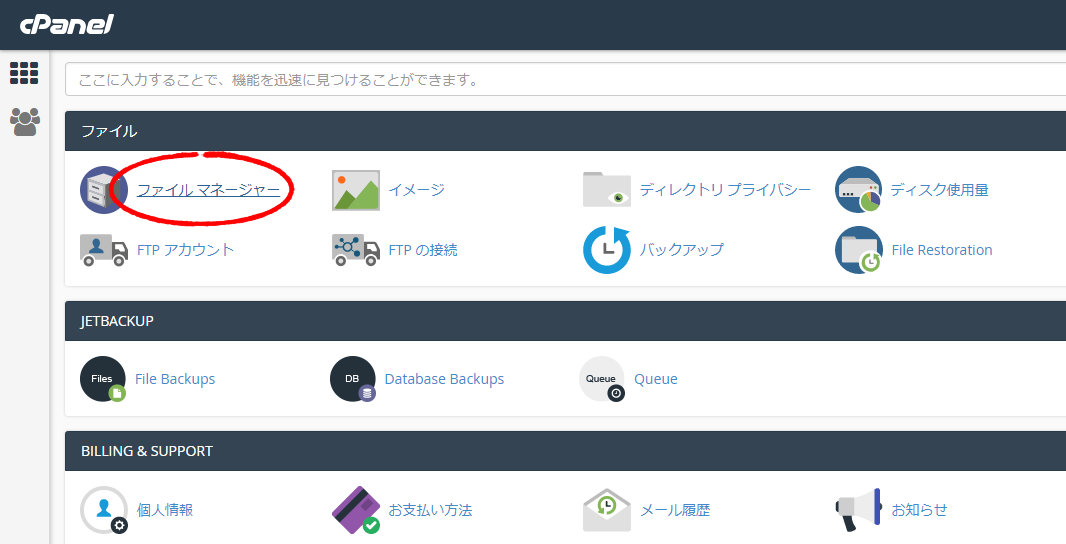Viewport: 1066px width, 544px height.
Task: Click the バックアップ clock arrow icon
Action: coord(607,250)
